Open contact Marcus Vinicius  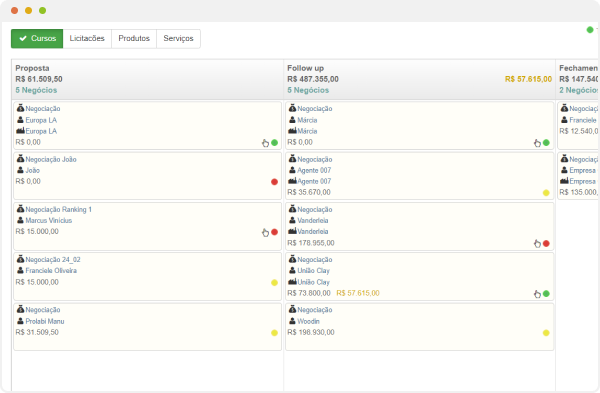(49, 220)
